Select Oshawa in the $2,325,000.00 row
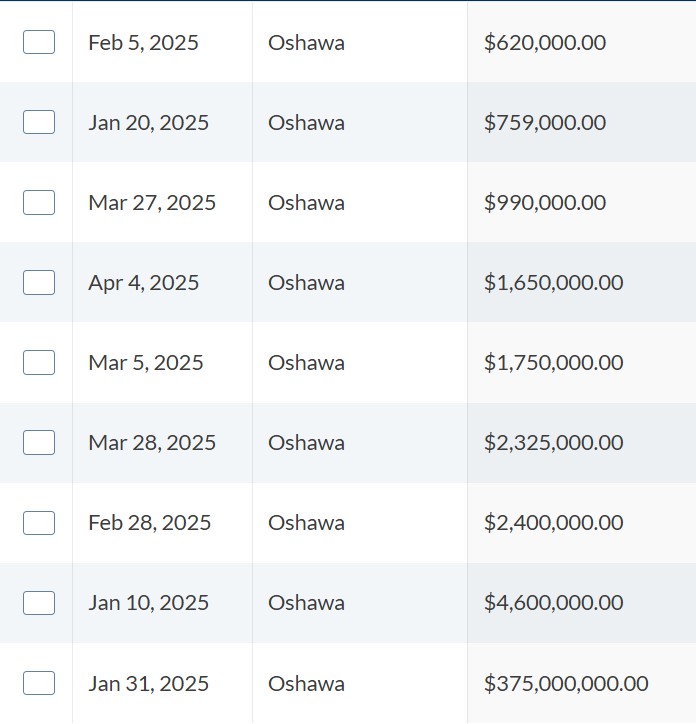The height and width of the screenshot is (724, 696). (306, 443)
